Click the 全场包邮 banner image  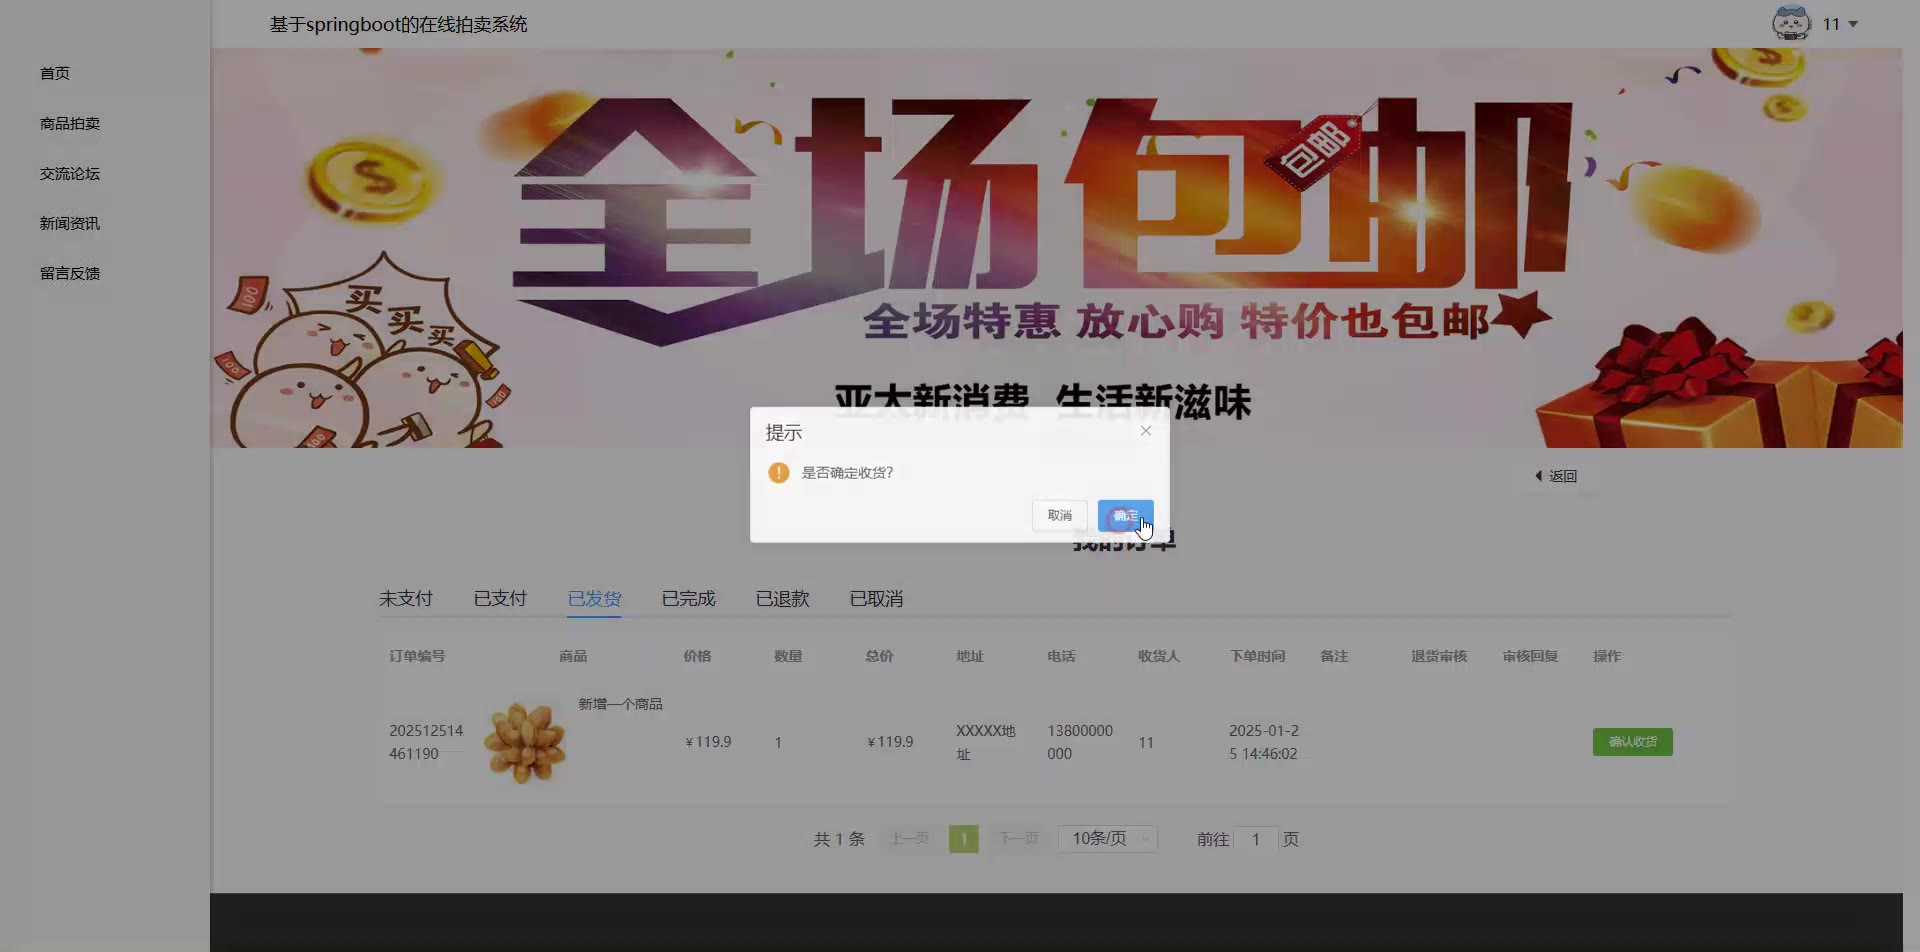1056,248
